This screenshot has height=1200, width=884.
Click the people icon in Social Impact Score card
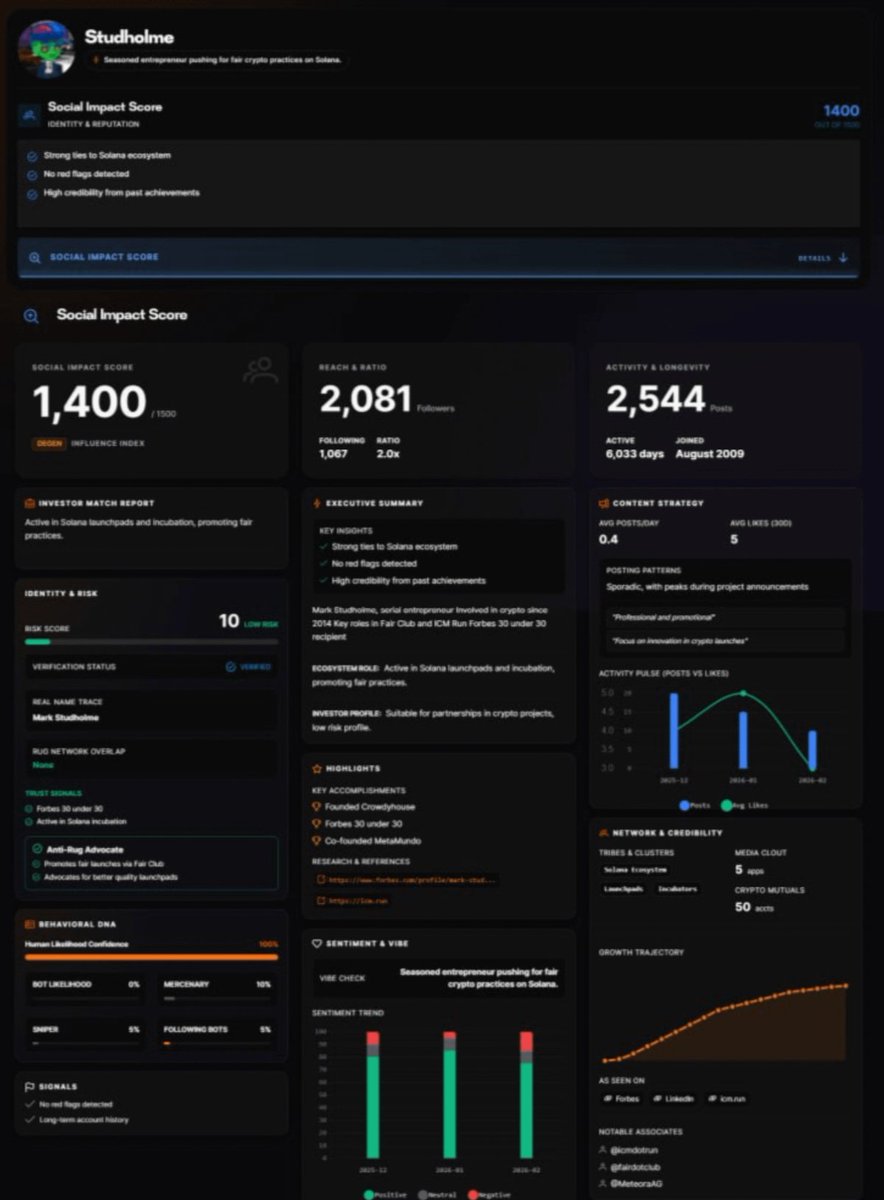260,370
